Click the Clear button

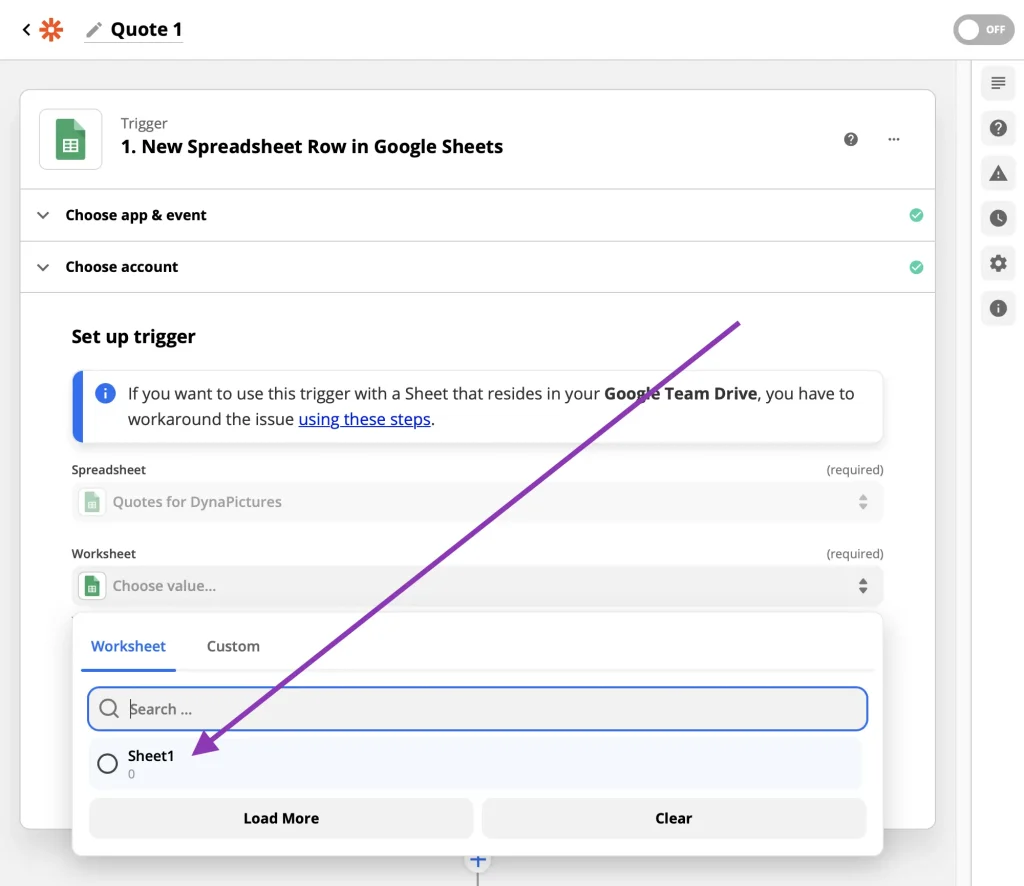coord(673,818)
